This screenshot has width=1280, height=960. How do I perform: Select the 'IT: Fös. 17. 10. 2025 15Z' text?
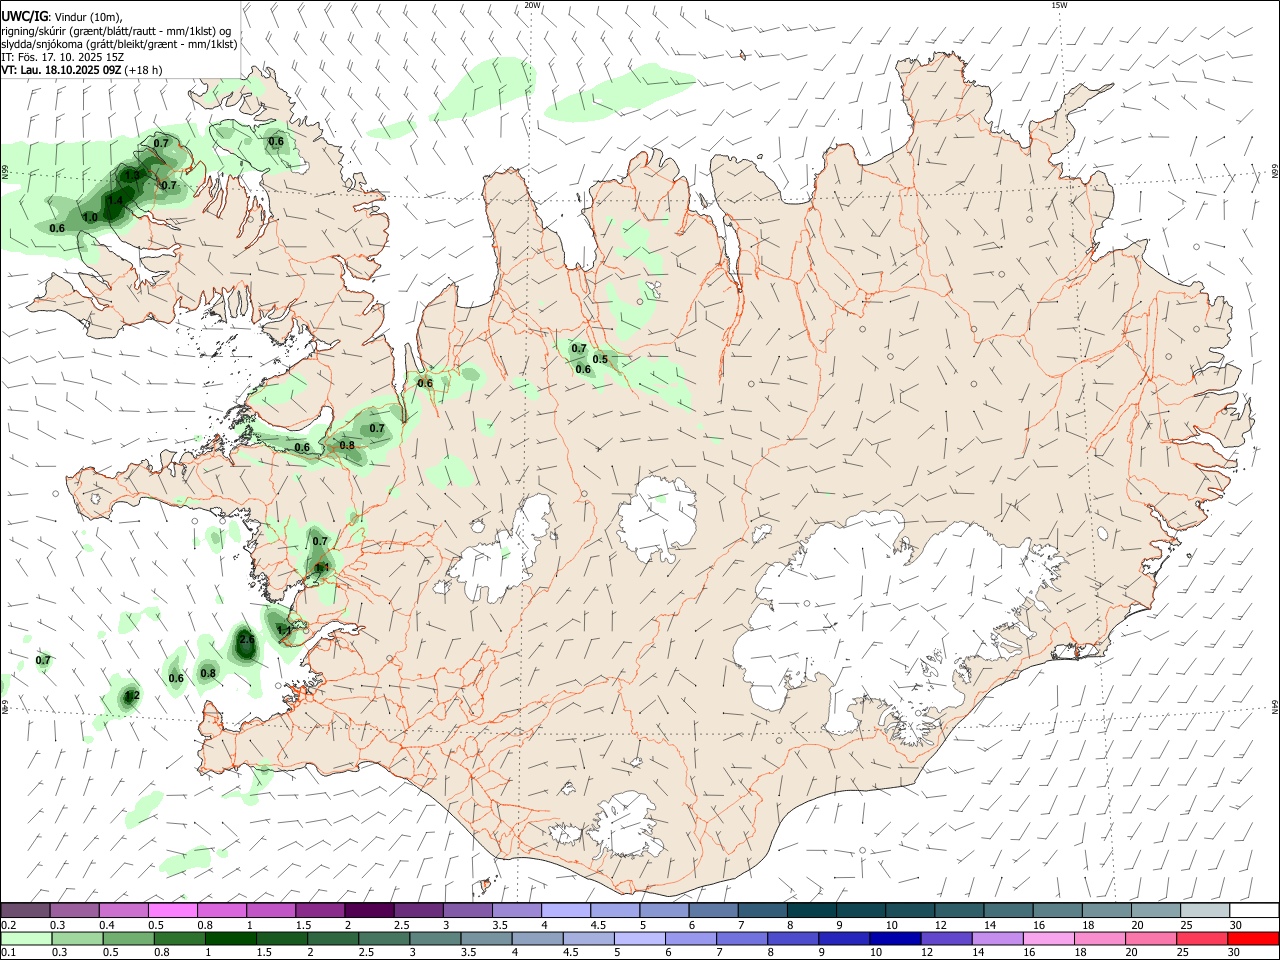pyautogui.click(x=63, y=57)
